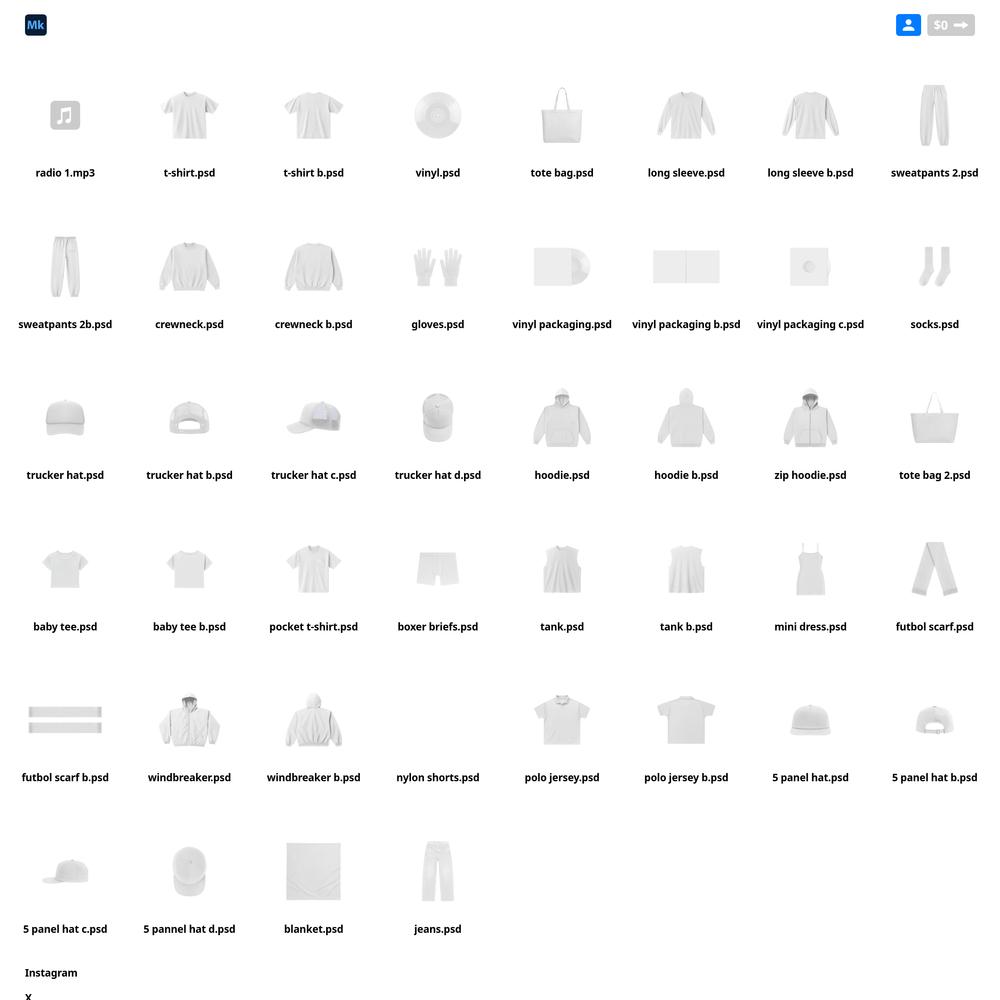Click the gloves.psd file name
The width and height of the screenshot is (1000, 1000).
tap(438, 325)
